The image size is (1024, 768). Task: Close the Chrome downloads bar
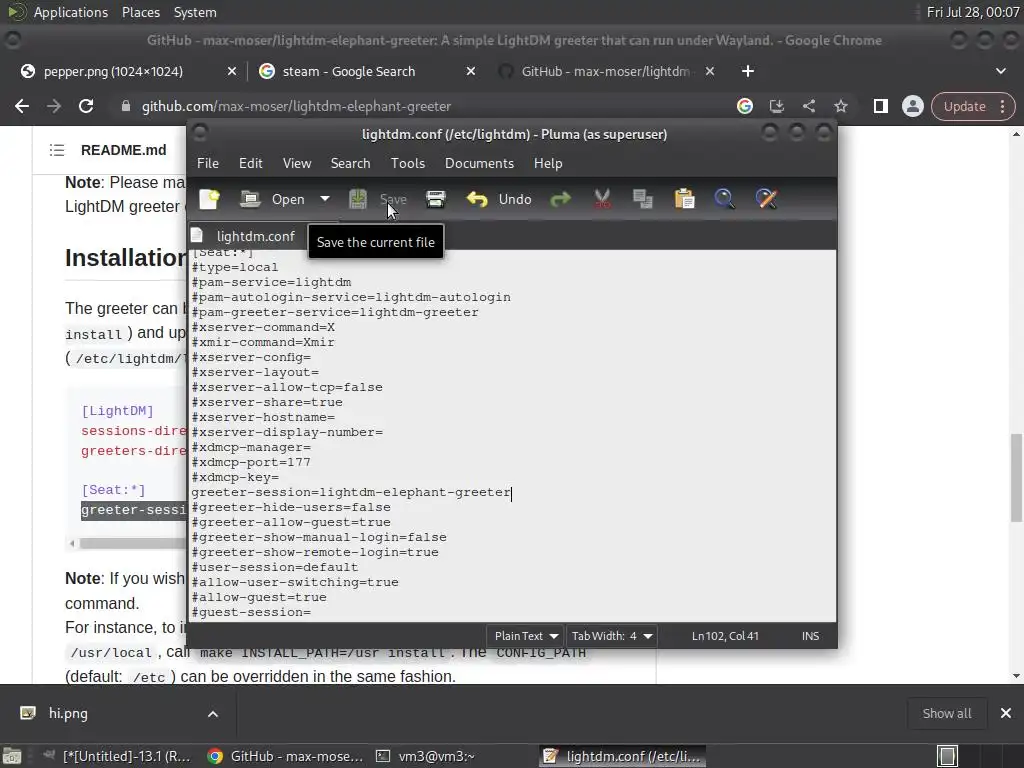[x=1006, y=714]
